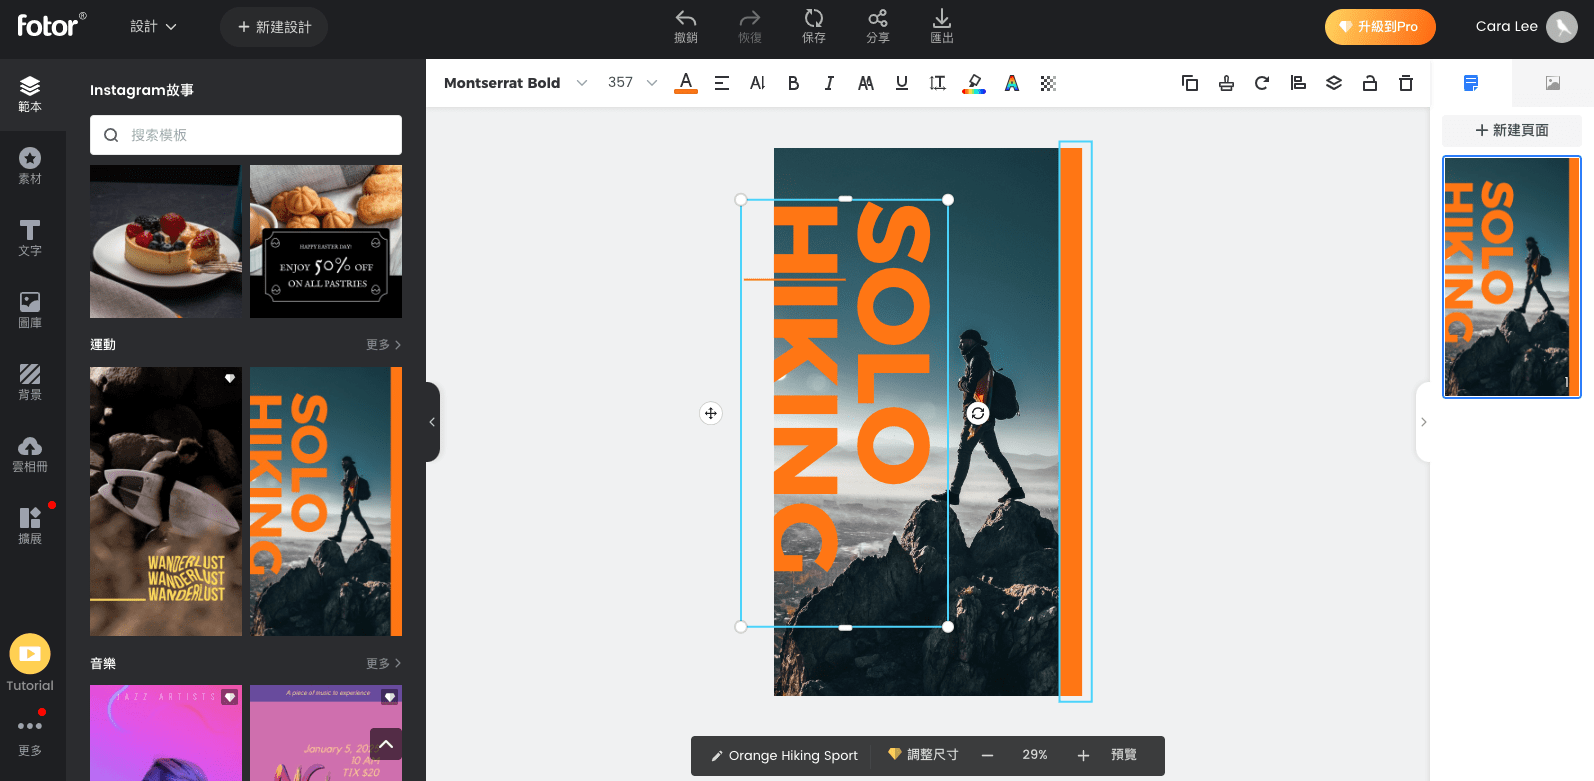The height and width of the screenshot is (781, 1594).
Task: Open the 圖庫 photo library panel
Action: point(30,310)
